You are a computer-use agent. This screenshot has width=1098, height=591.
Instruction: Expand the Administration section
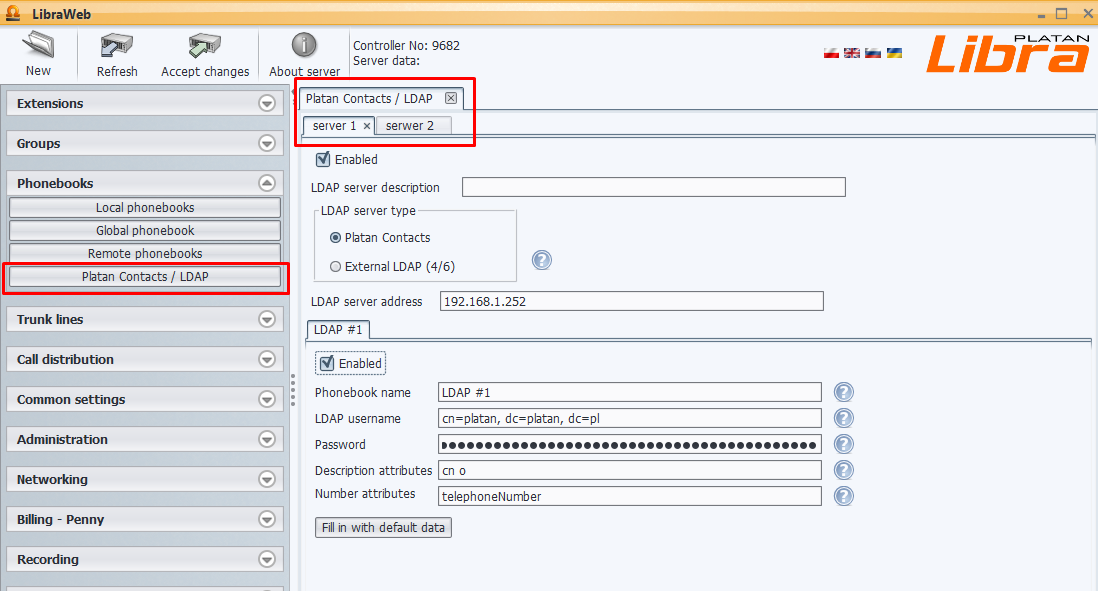coord(267,439)
